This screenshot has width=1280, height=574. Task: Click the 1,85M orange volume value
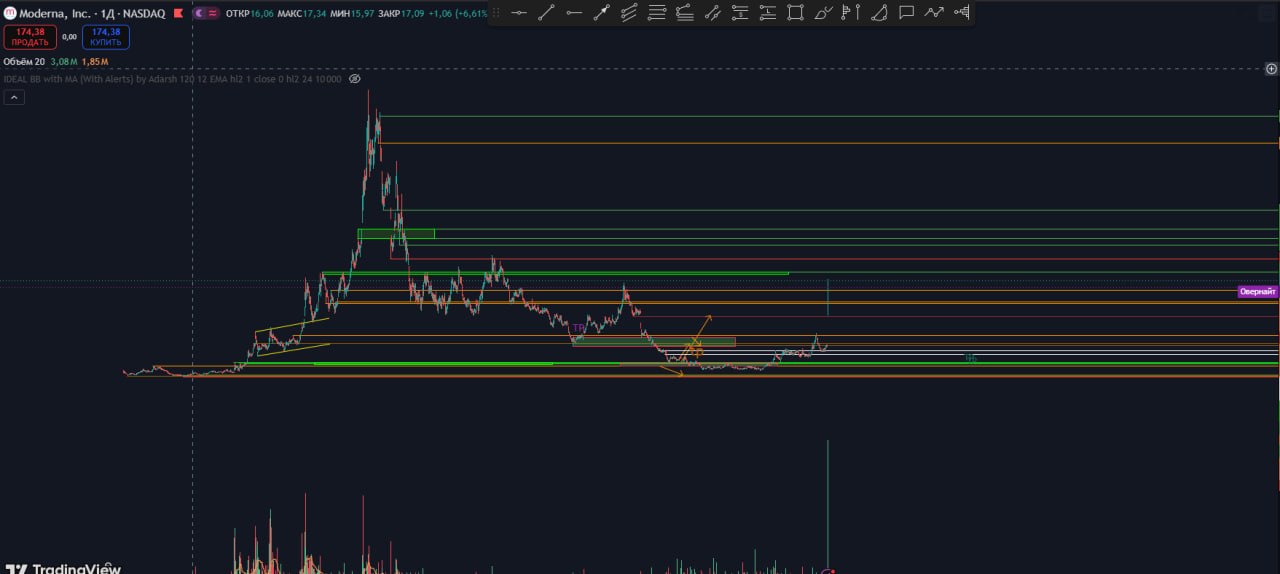(95, 62)
